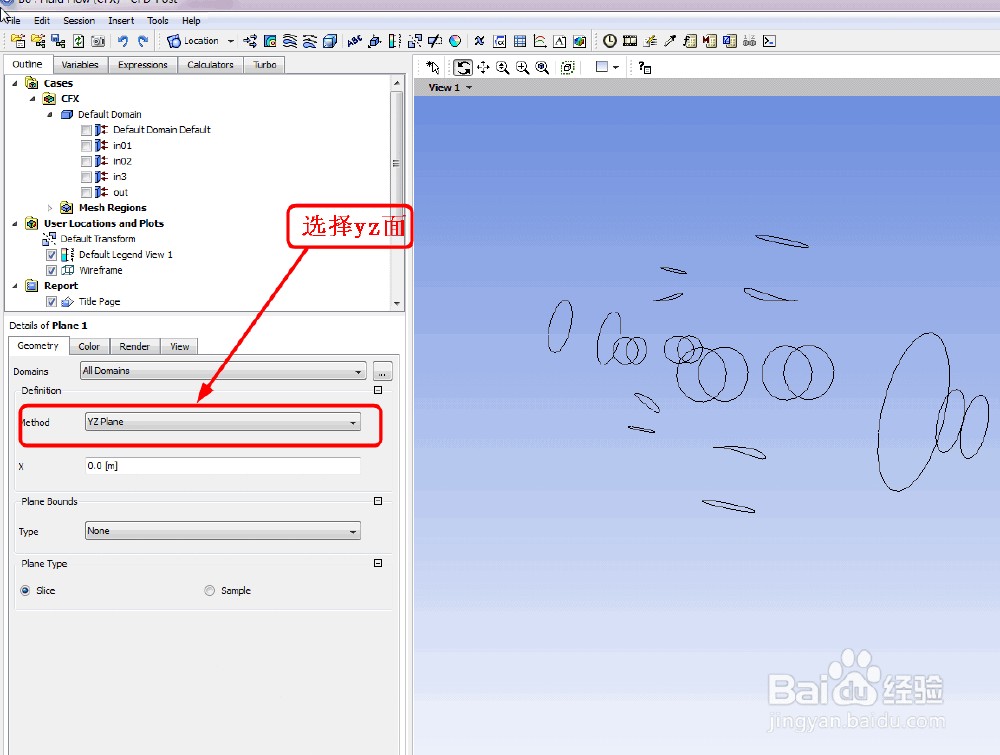Click the Streamline icon
The image size is (1000, 755).
tap(290, 41)
